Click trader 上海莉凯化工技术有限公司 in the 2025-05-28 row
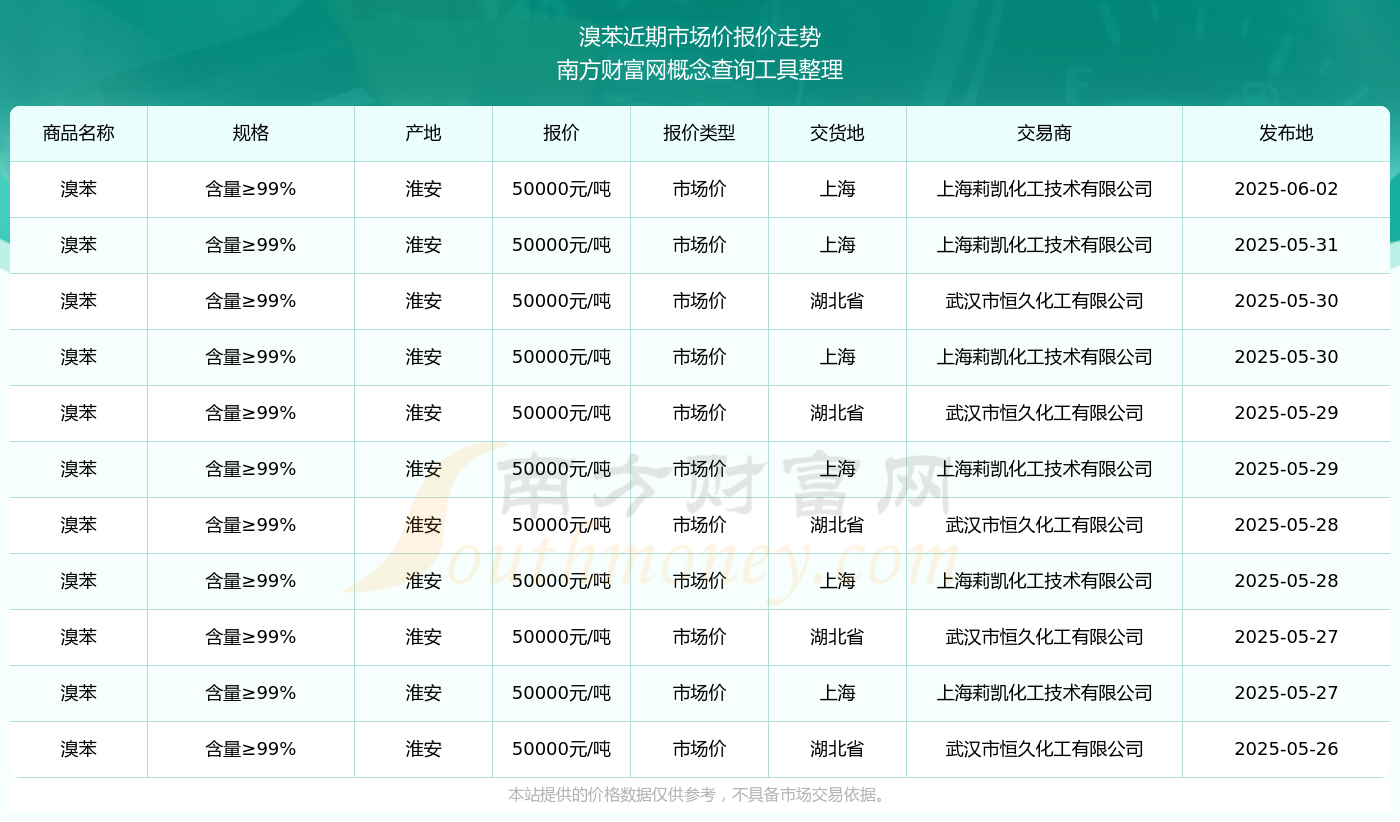 [1045, 581]
